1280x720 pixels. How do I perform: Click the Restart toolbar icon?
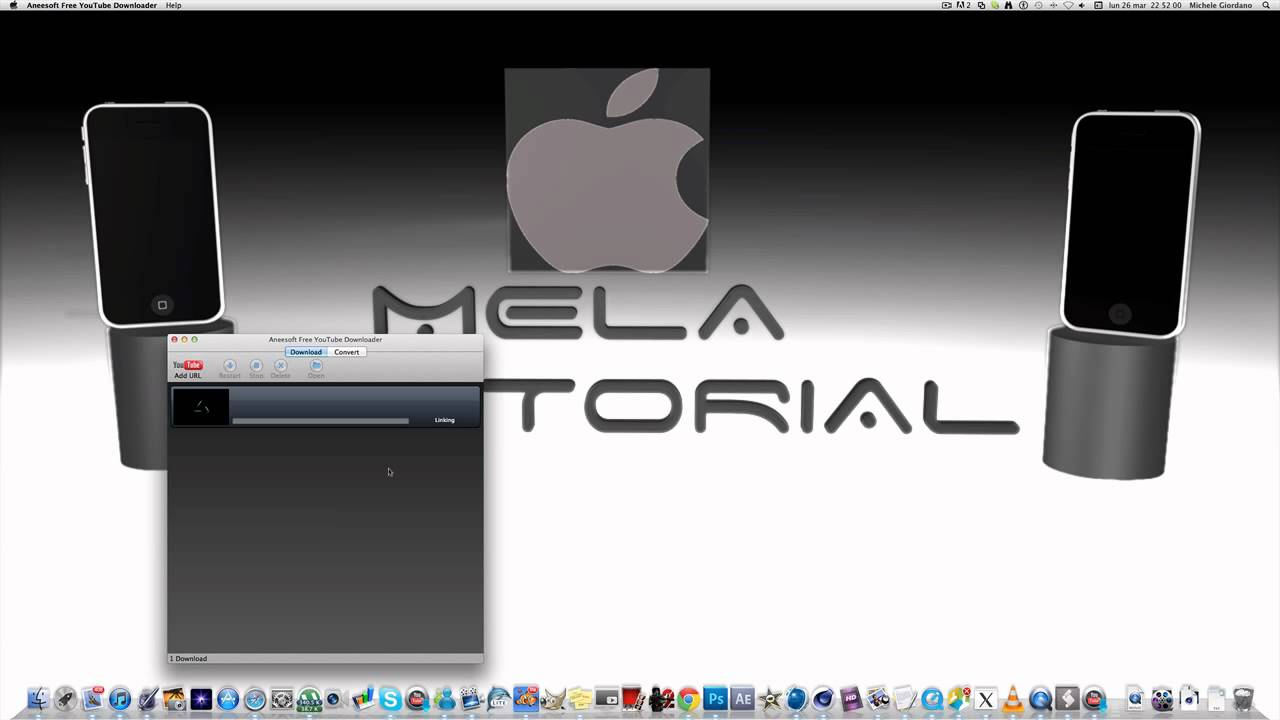[229, 369]
